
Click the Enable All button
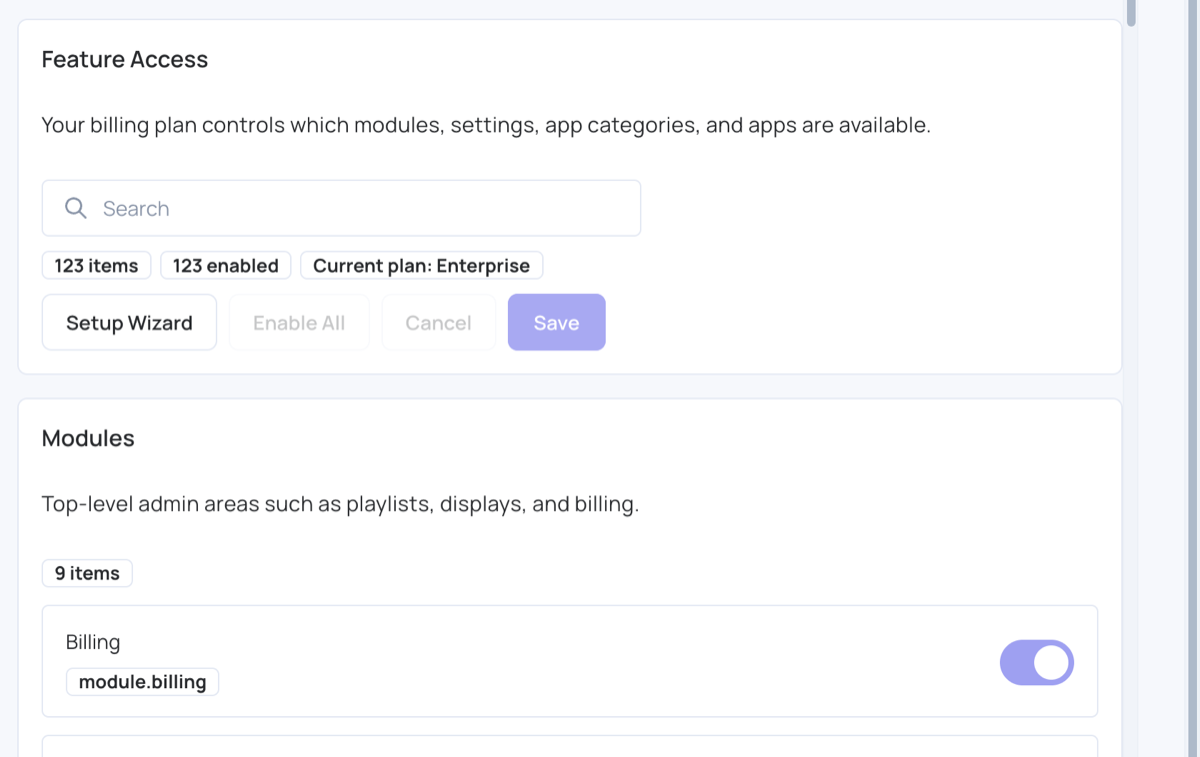[x=299, y=322]
